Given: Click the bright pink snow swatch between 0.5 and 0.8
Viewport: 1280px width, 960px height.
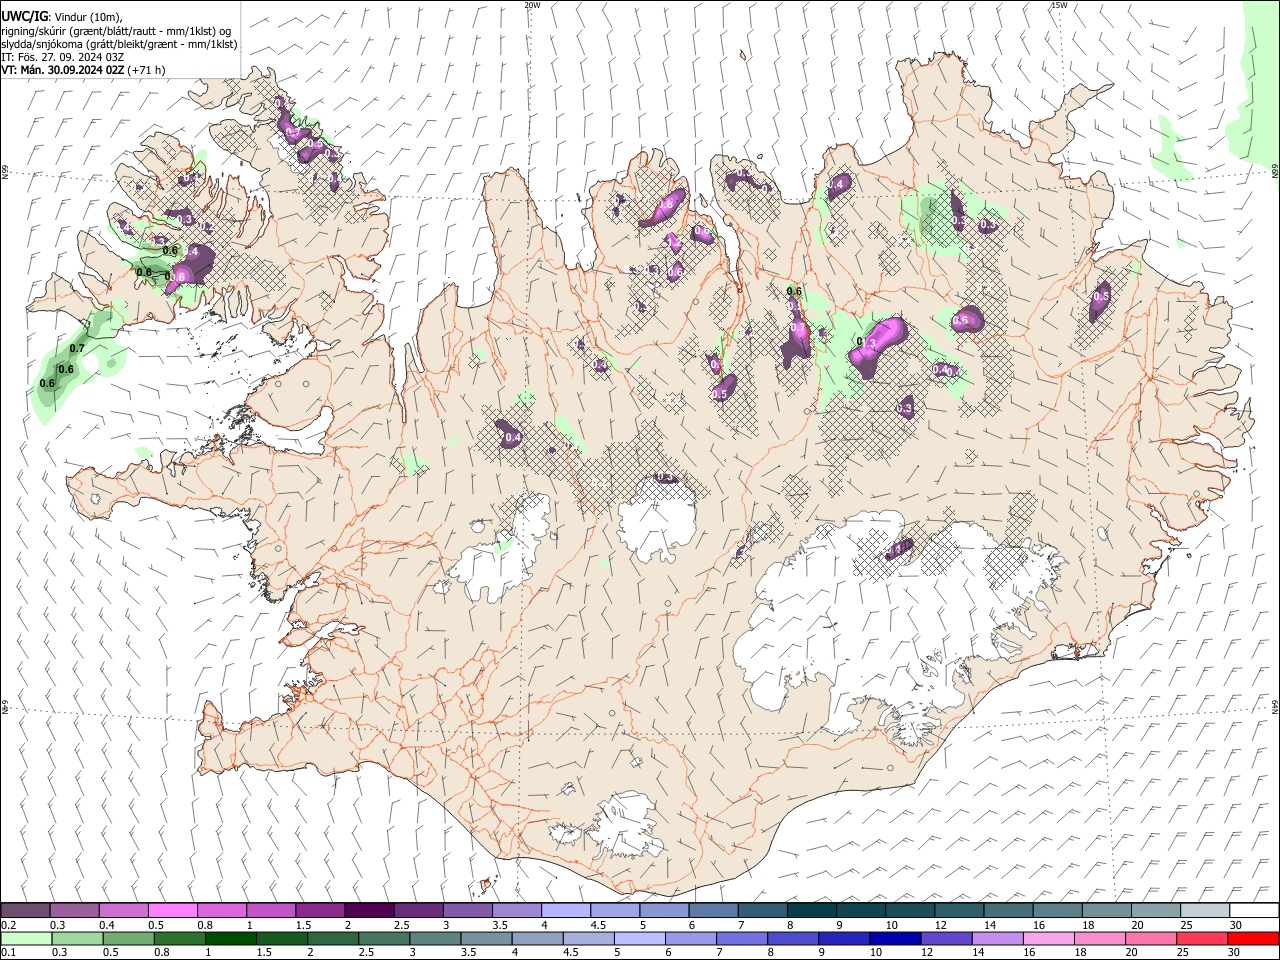Looking at the screenshot, I should tap(173, 910).
